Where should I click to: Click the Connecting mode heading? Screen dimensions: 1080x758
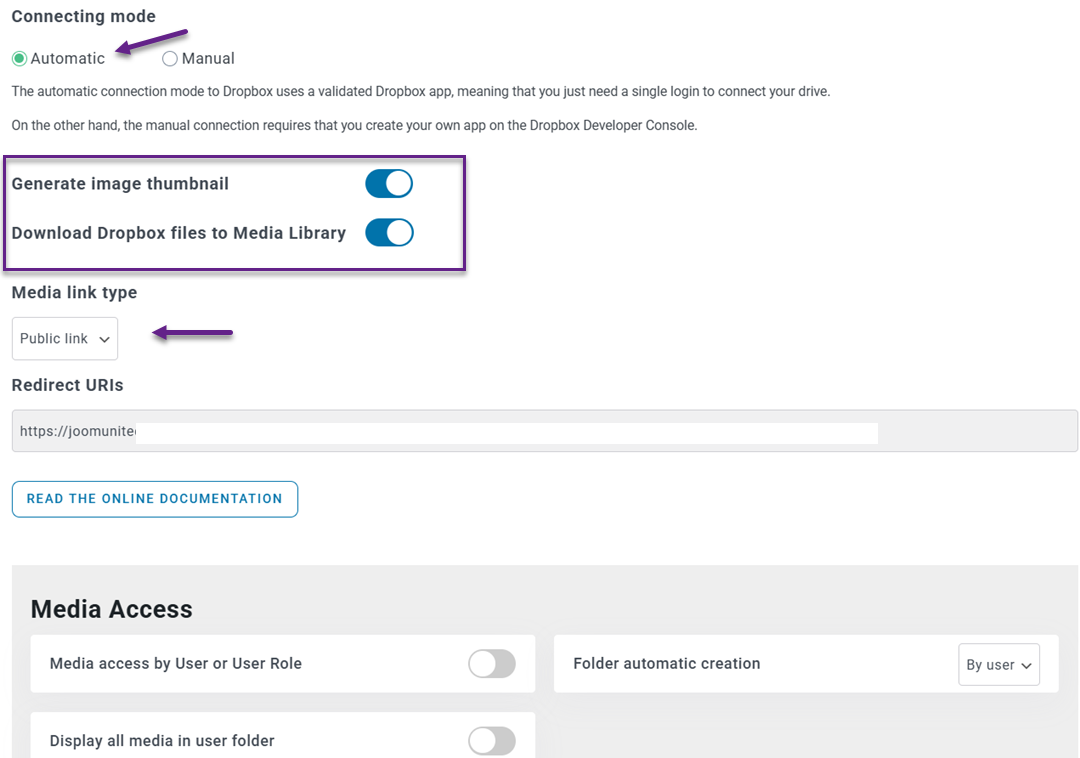(x=83, y=16)
